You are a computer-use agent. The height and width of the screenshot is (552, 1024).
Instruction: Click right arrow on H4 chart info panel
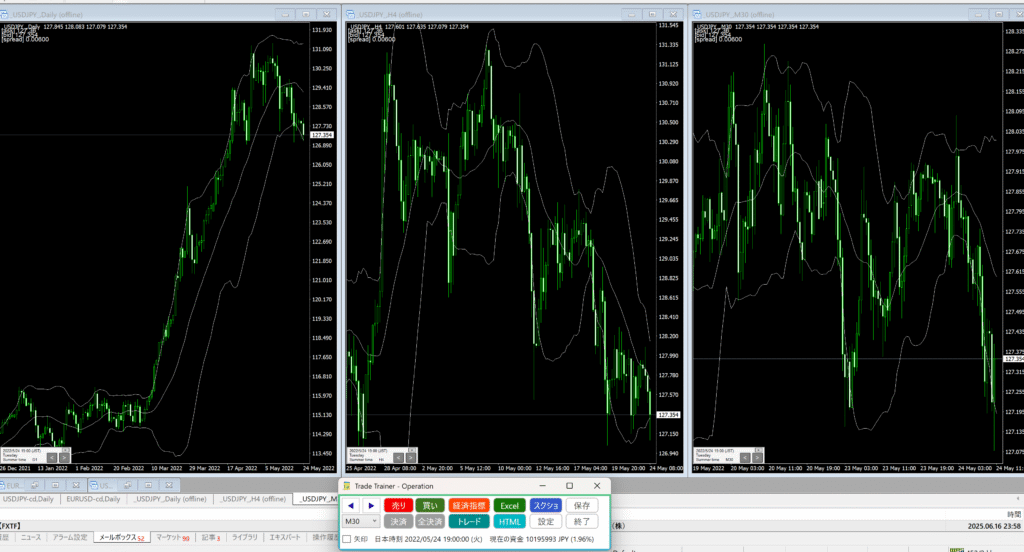click(411, 458)
